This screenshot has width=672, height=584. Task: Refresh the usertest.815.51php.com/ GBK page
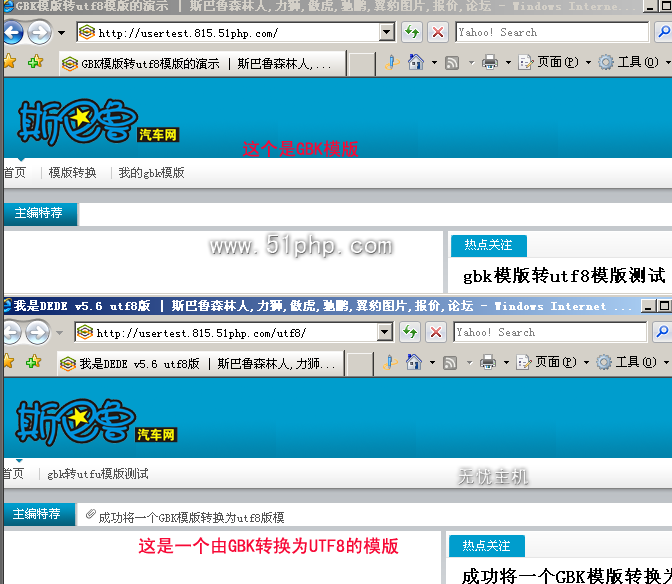[x=412, y=33]
